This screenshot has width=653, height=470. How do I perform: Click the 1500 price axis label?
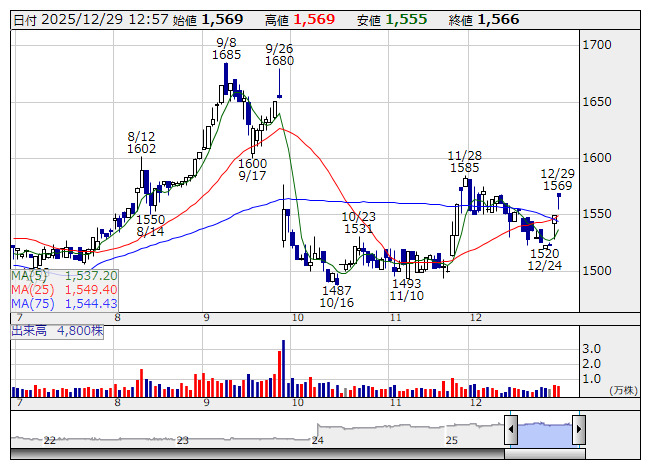pos(597,271)
